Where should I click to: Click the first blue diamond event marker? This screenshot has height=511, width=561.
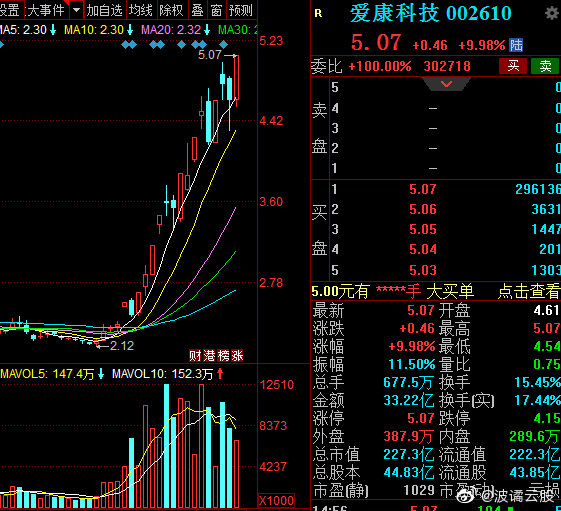[1, 45]
